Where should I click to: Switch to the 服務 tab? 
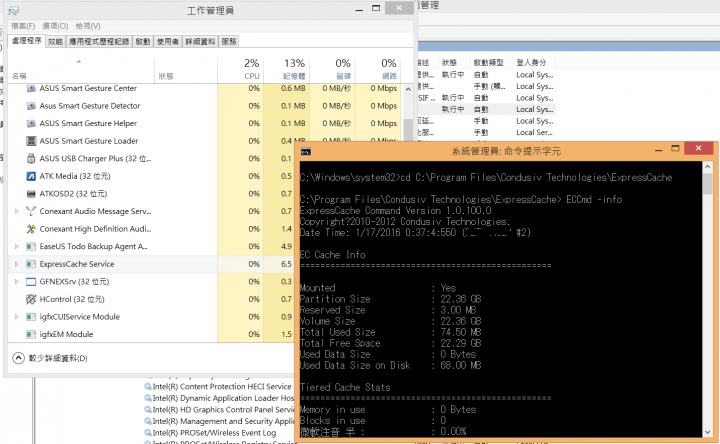coord(229,41)
